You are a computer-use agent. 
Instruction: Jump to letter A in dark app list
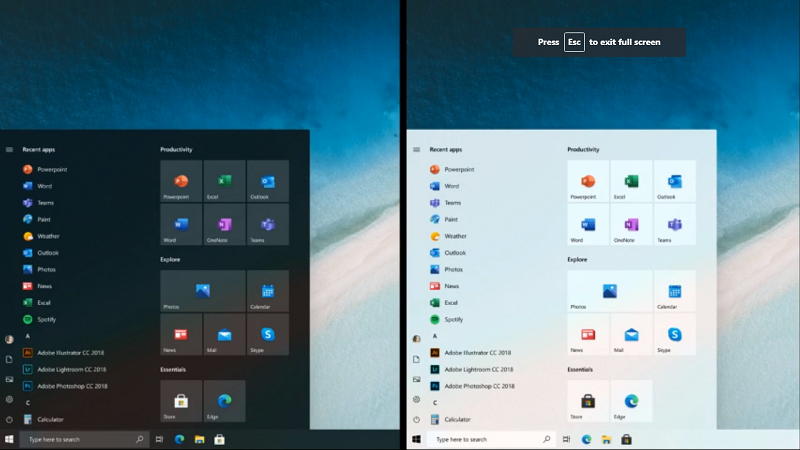28,336
